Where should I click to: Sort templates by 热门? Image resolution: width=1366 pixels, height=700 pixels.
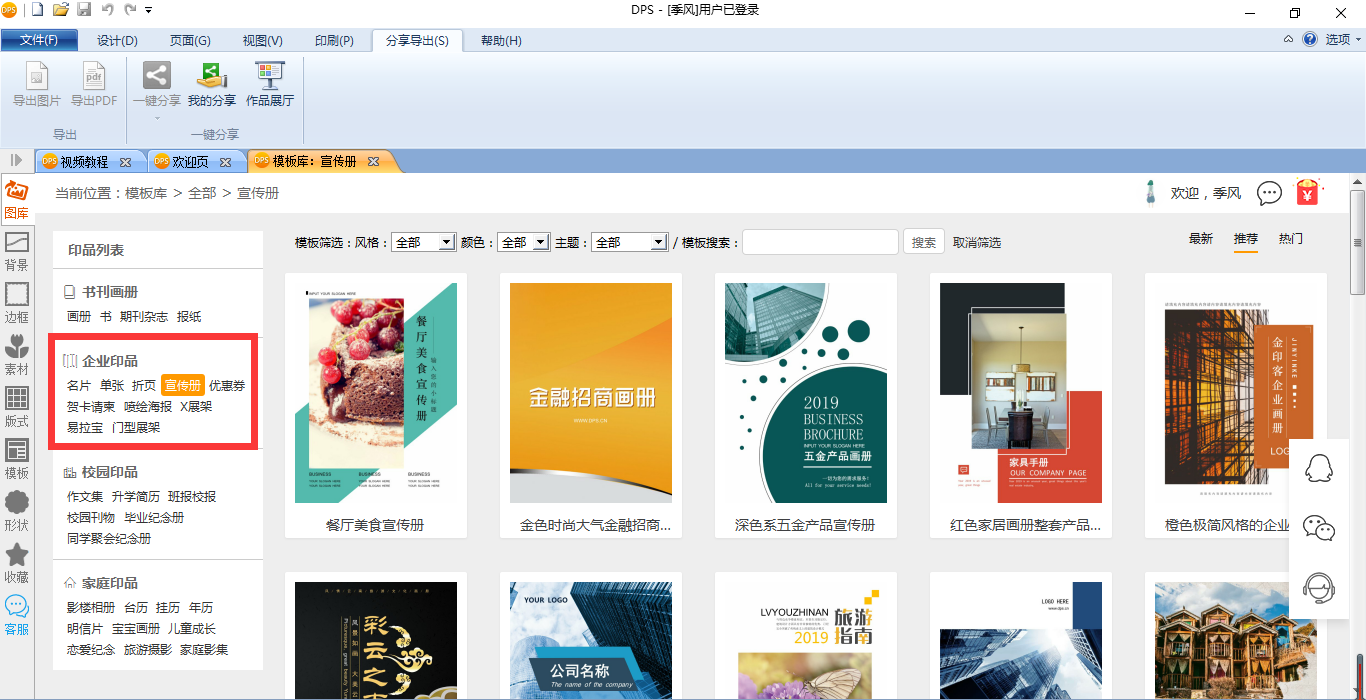tap(1290, 239)
